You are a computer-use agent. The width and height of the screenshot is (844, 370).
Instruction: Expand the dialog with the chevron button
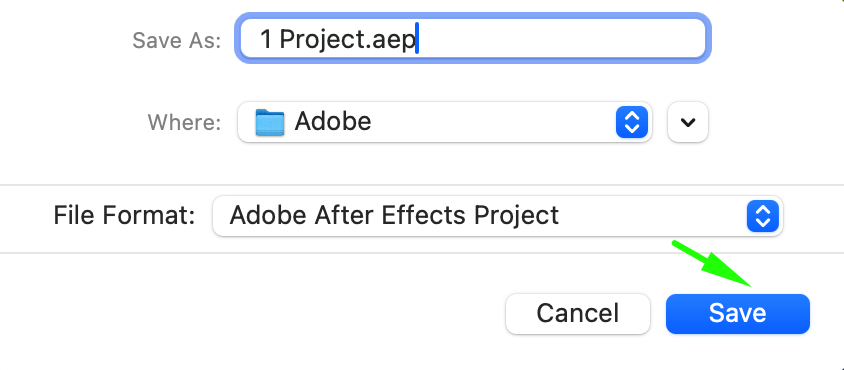click(x=687, y=122)
